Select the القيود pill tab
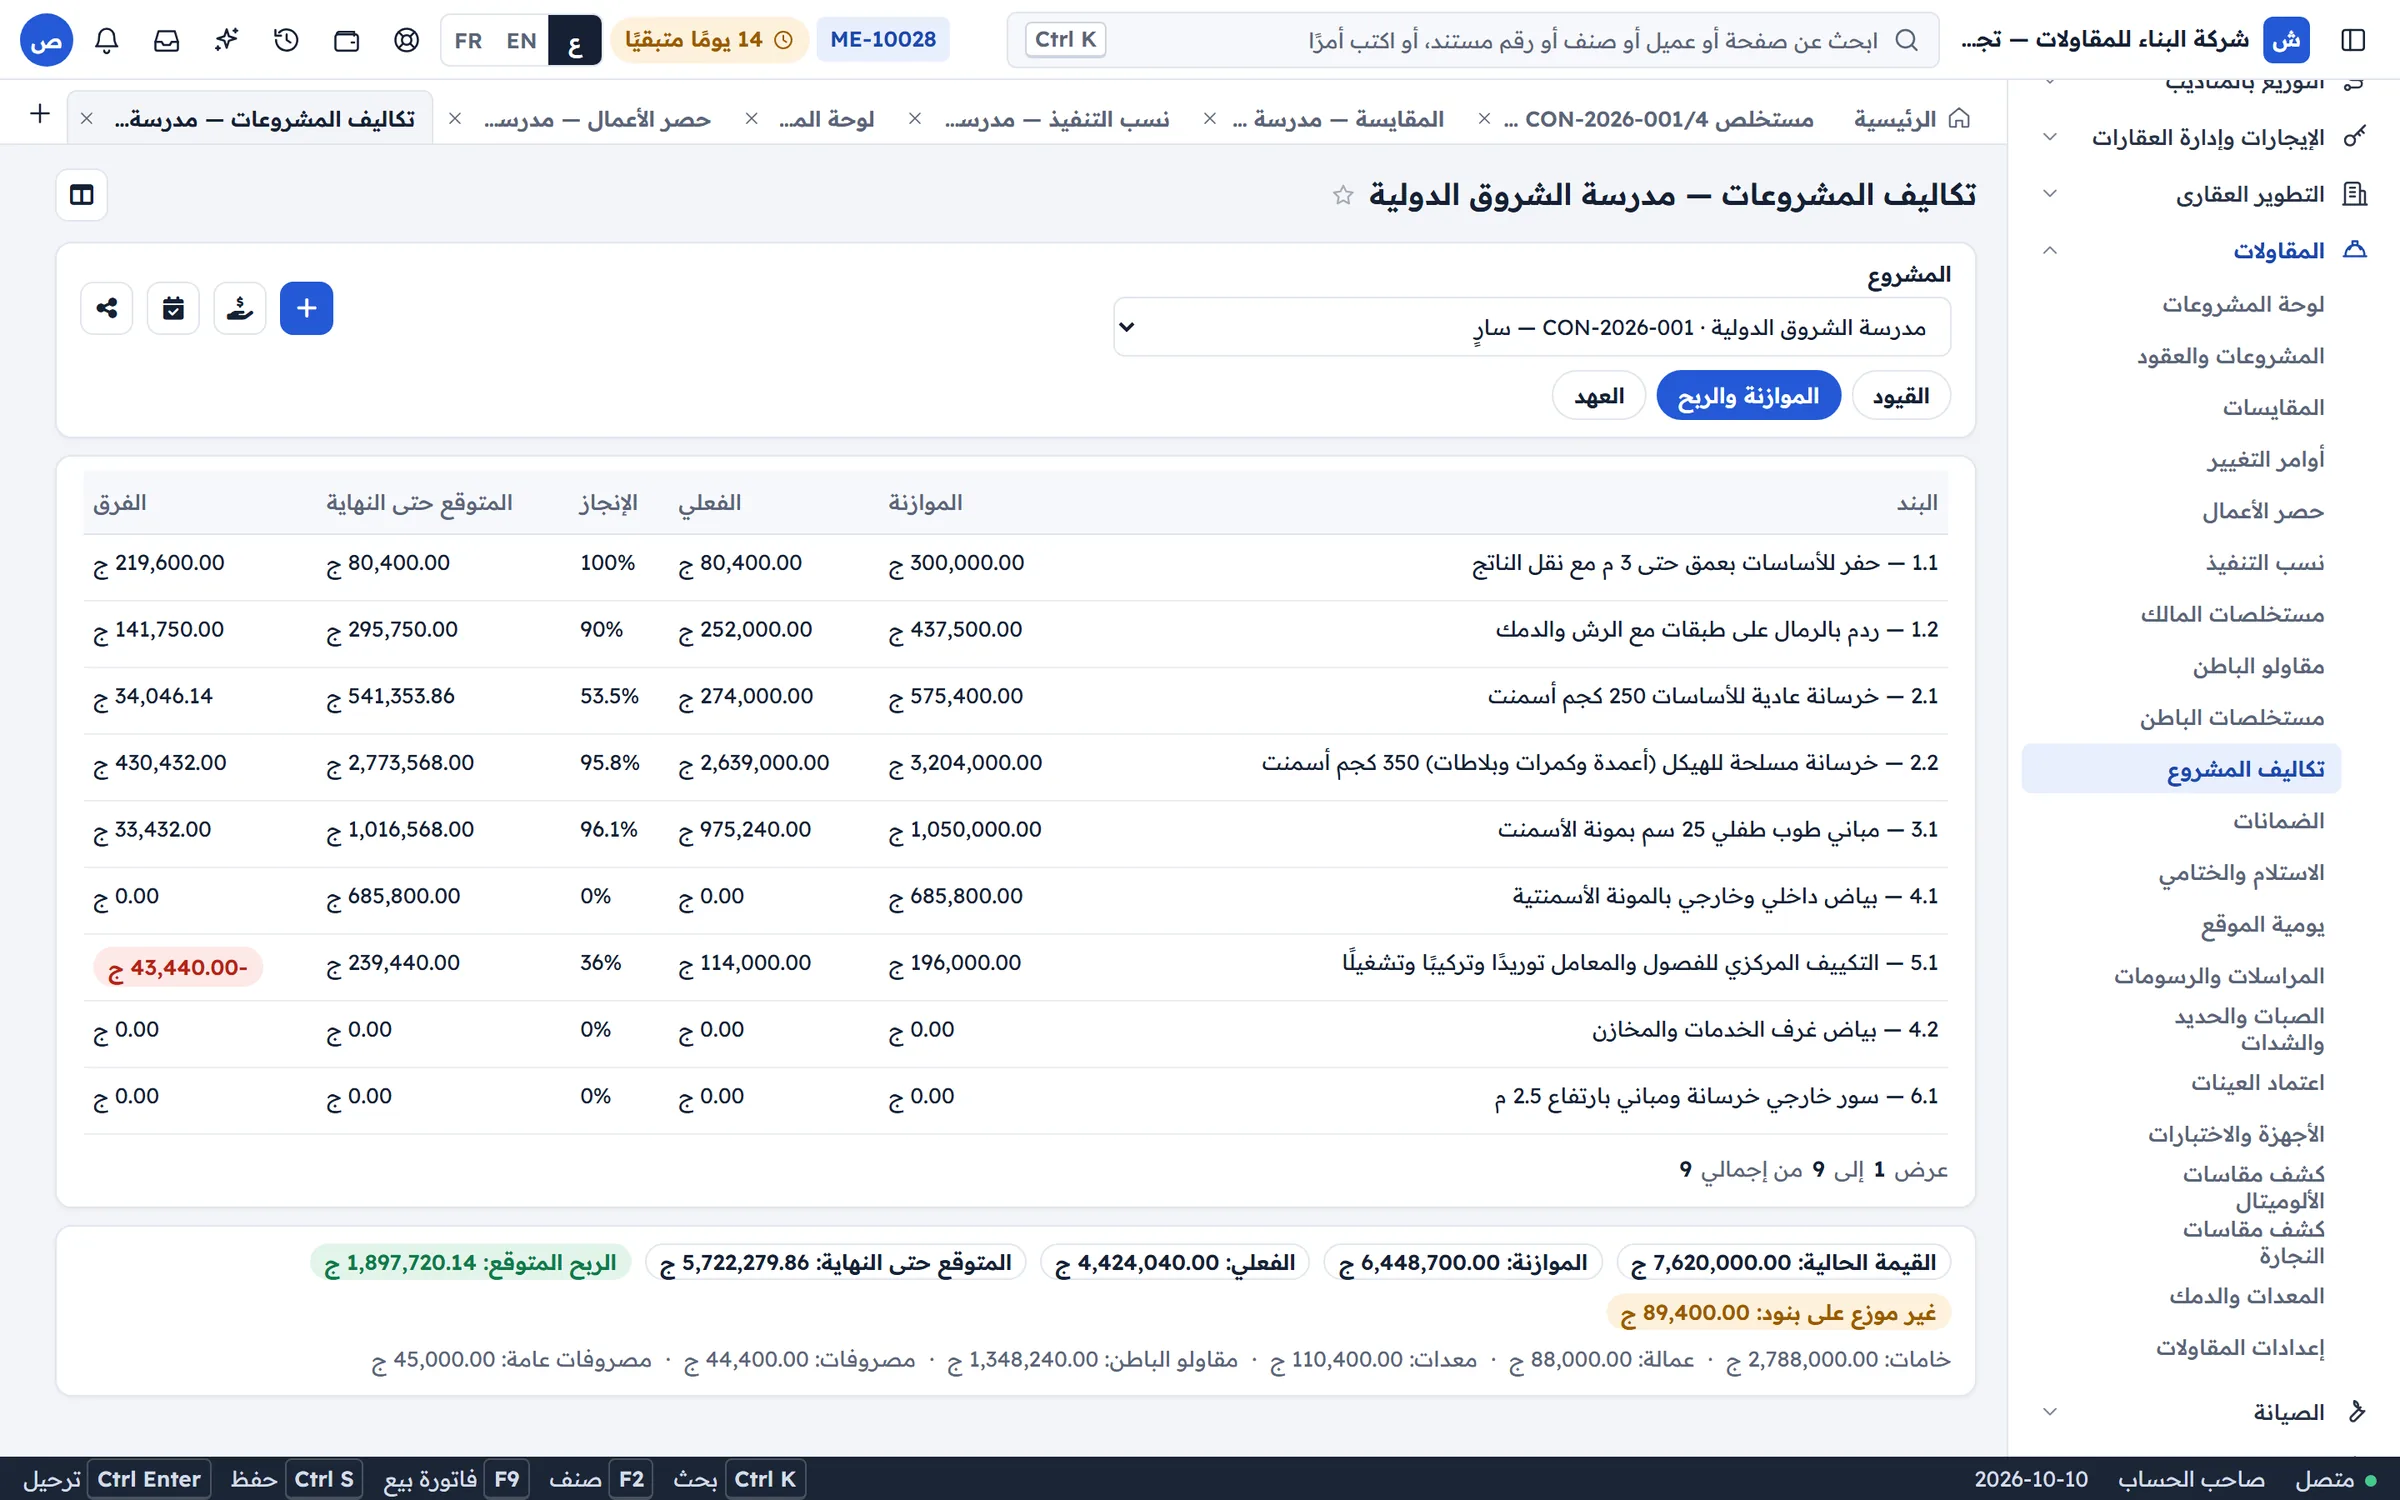 point(1901,396)
